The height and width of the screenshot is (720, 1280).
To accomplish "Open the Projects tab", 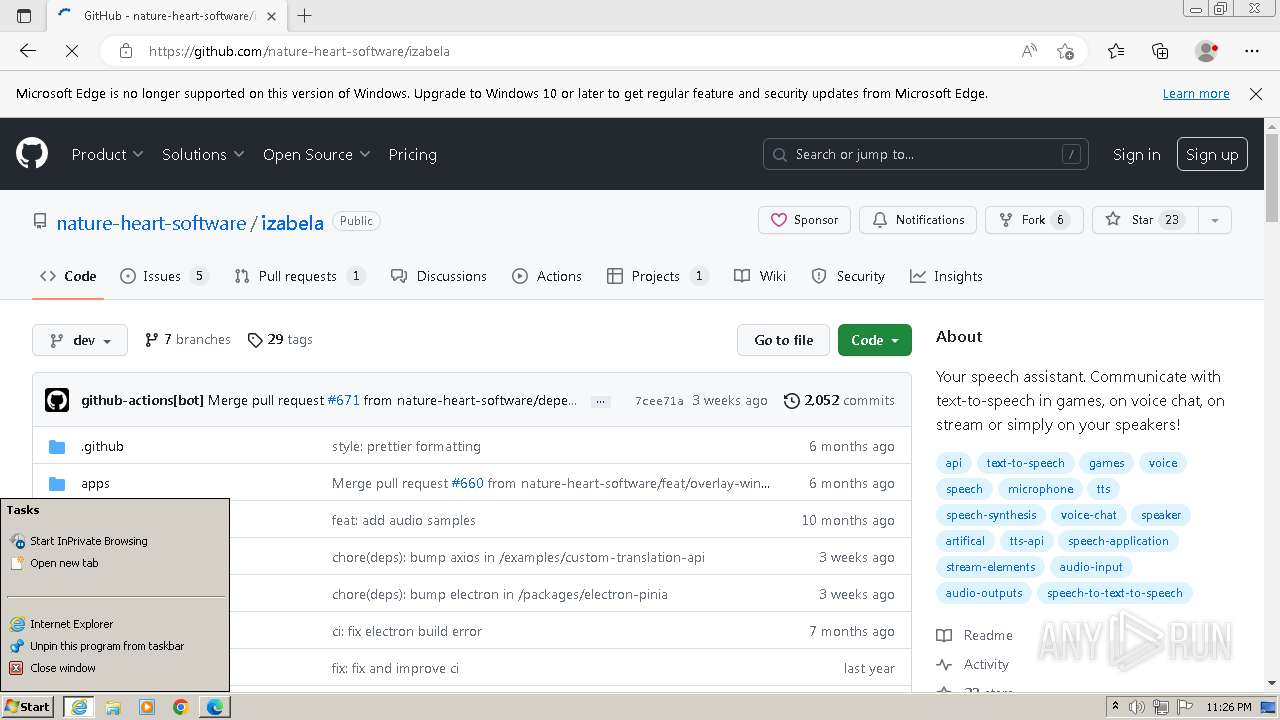I will pyautogui.click(x=657, y=276).
